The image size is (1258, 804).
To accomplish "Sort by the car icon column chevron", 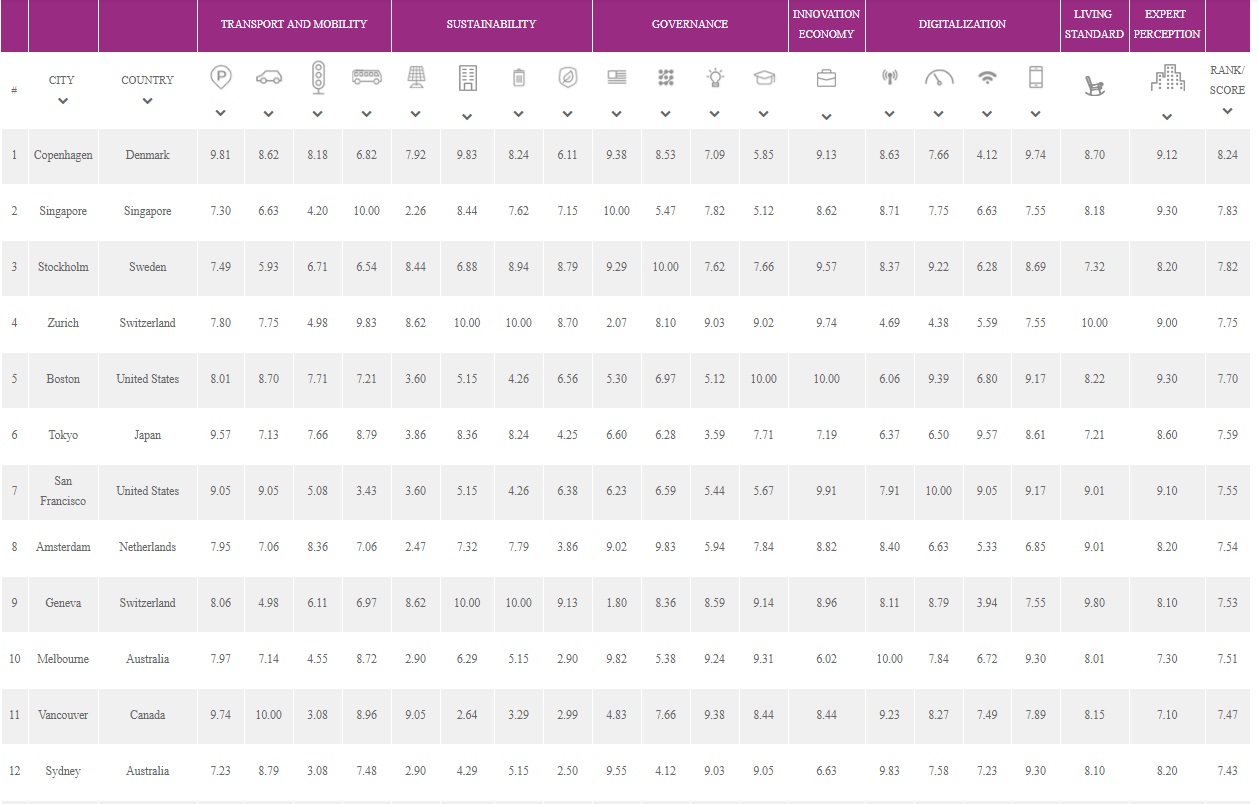I will tap(268, 114).
